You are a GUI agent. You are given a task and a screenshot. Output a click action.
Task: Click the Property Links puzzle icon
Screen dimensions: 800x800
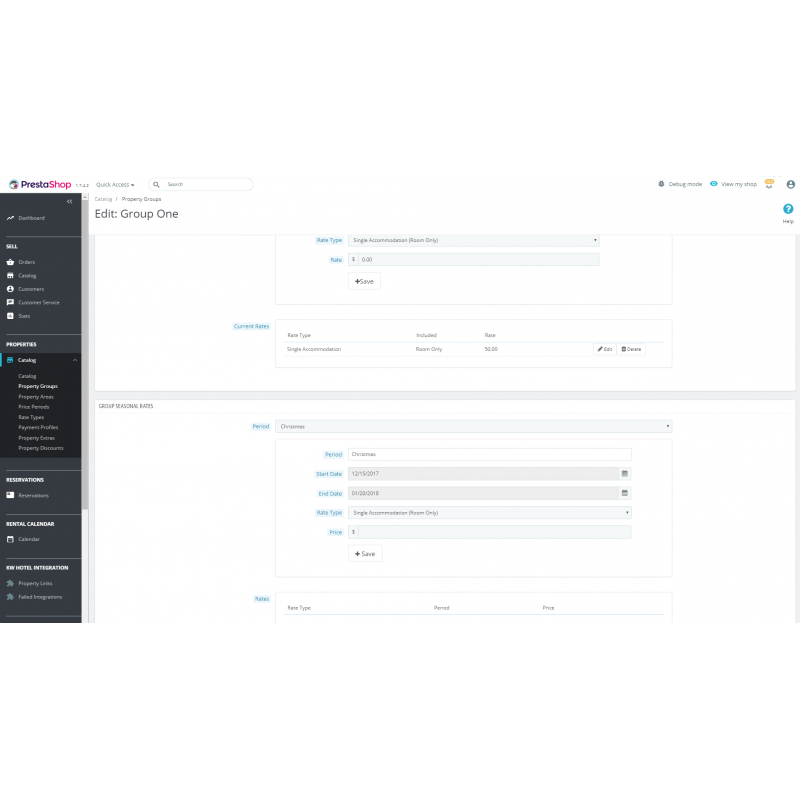tap(10, 583)
